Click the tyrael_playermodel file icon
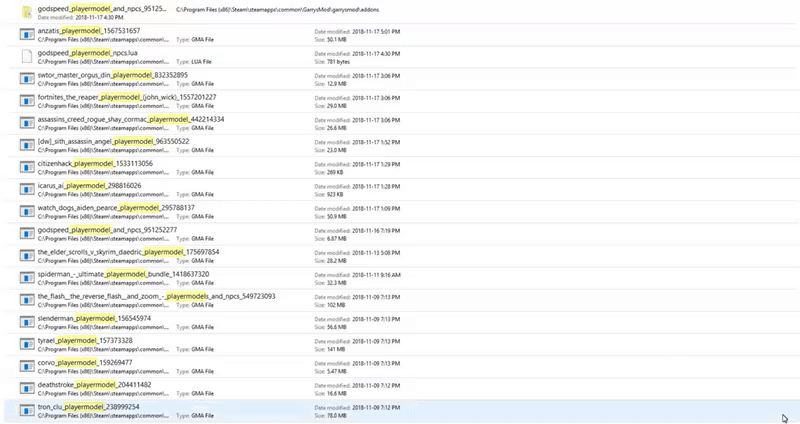The height and width of the screenshot is (424, 800). click(27, 344)
